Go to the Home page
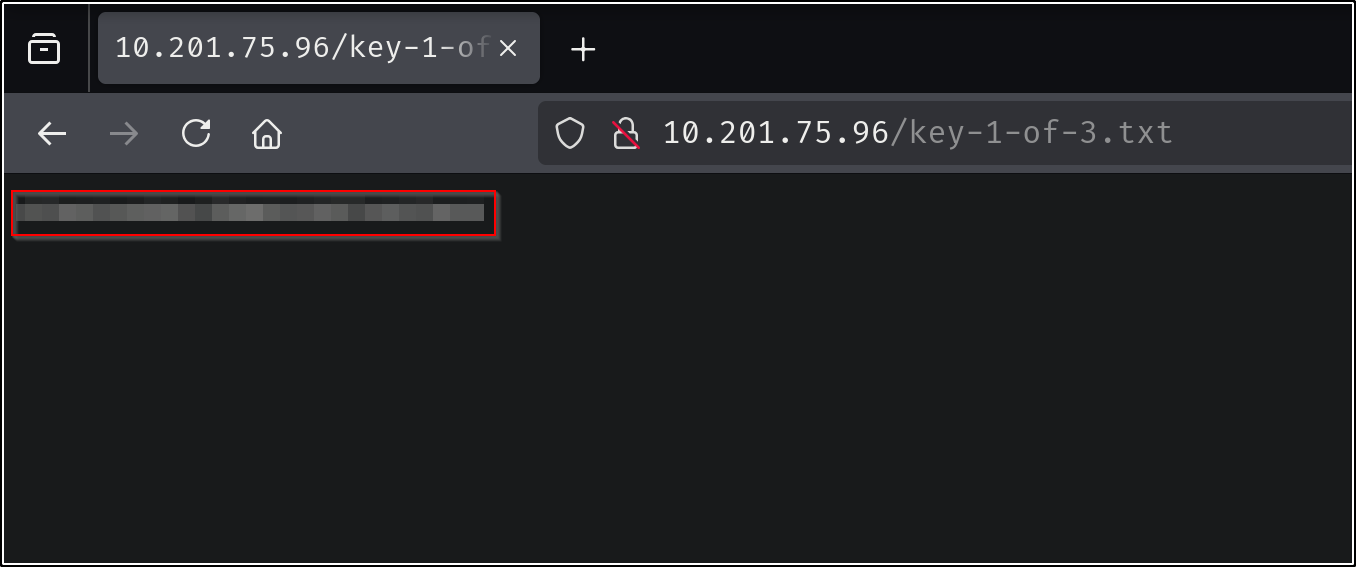 click(267, 133)
